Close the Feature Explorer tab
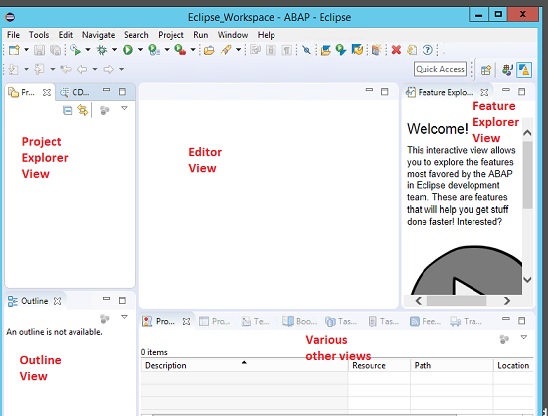This screenshot has height=416, width=548. 484,92
